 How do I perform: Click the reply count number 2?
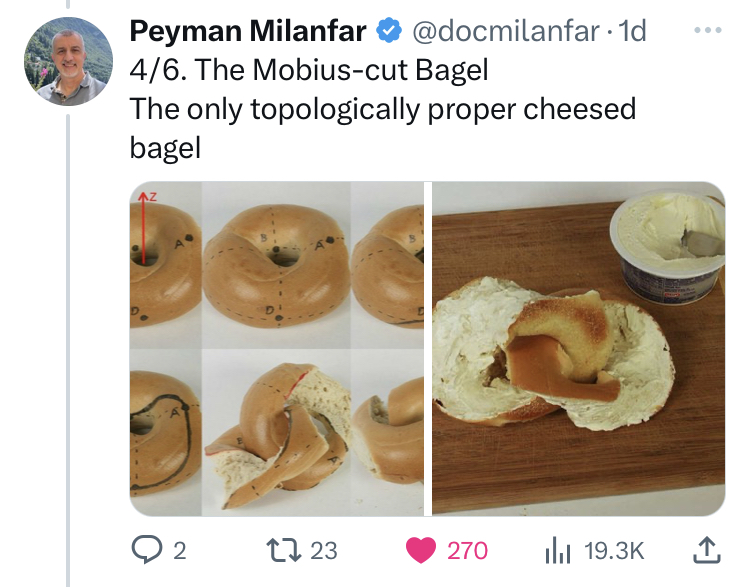(x=179, y=549)
